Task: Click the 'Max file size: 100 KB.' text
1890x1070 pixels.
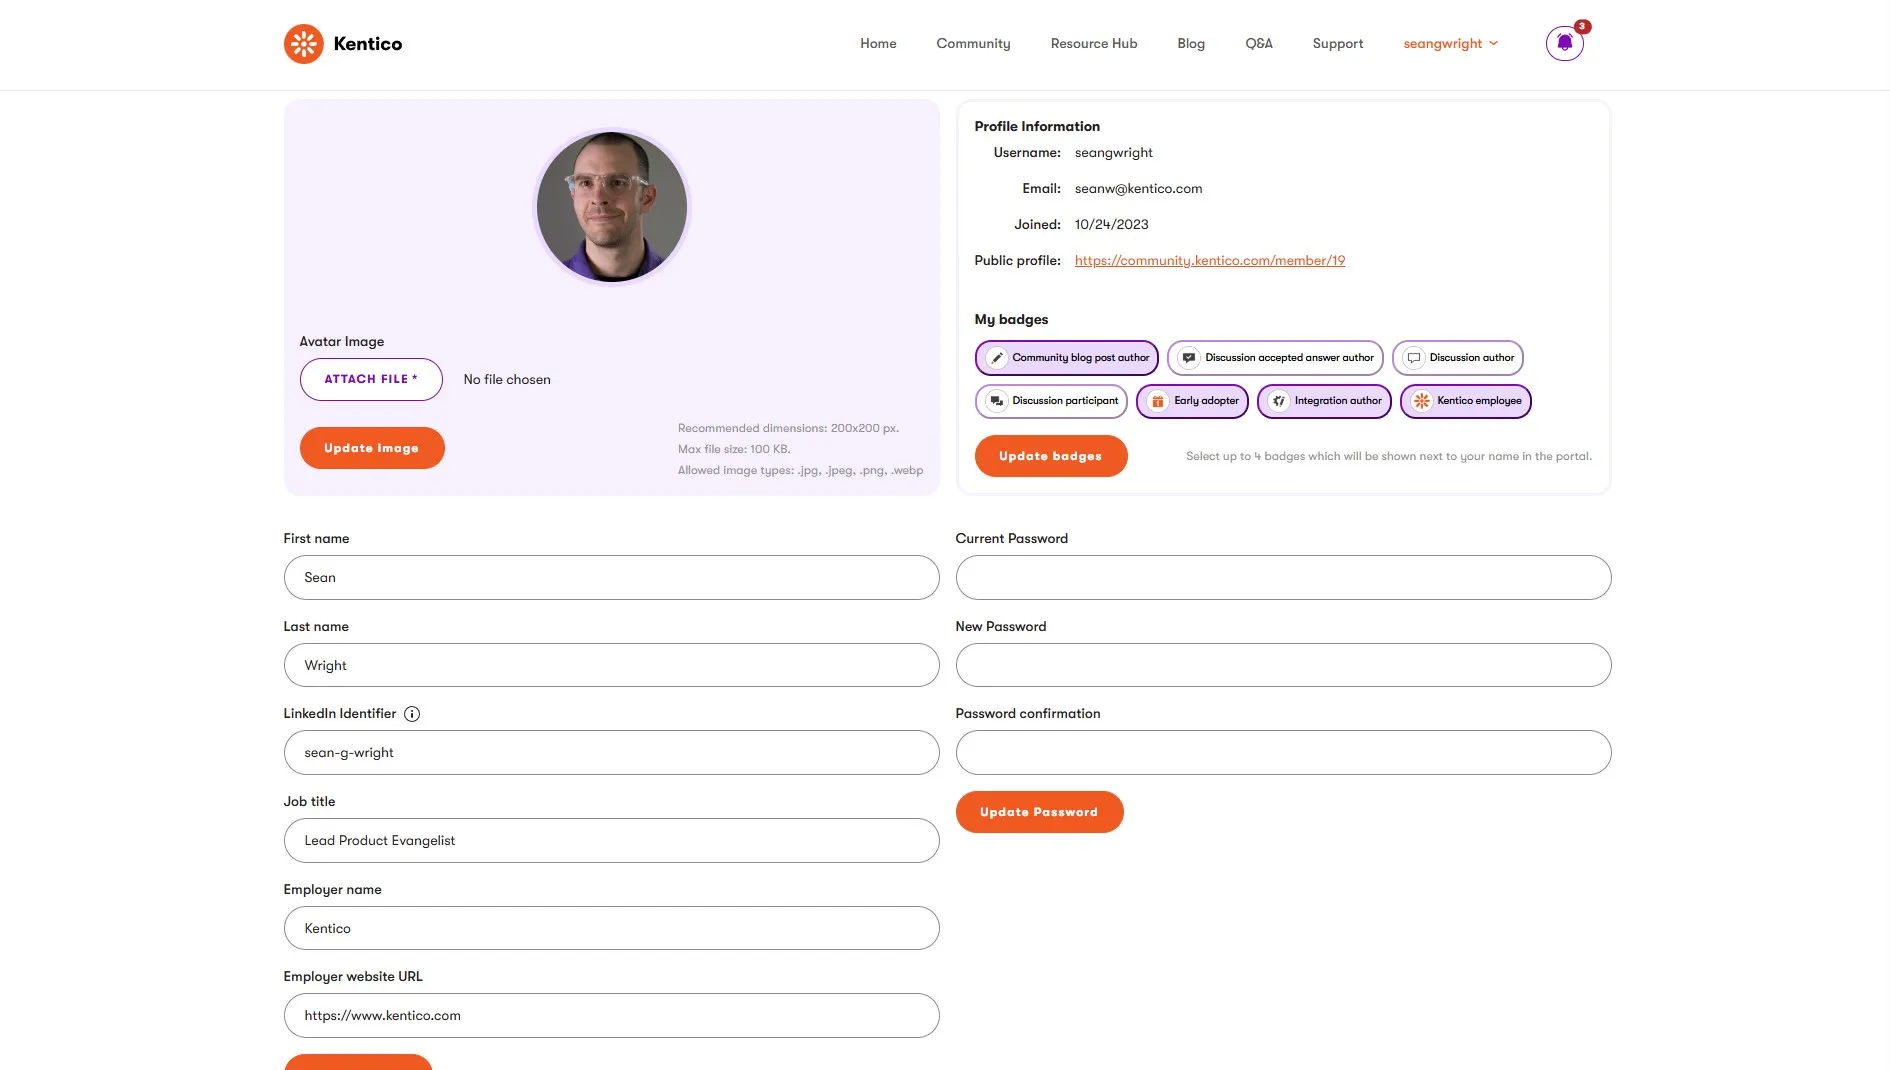Action: 734,449
